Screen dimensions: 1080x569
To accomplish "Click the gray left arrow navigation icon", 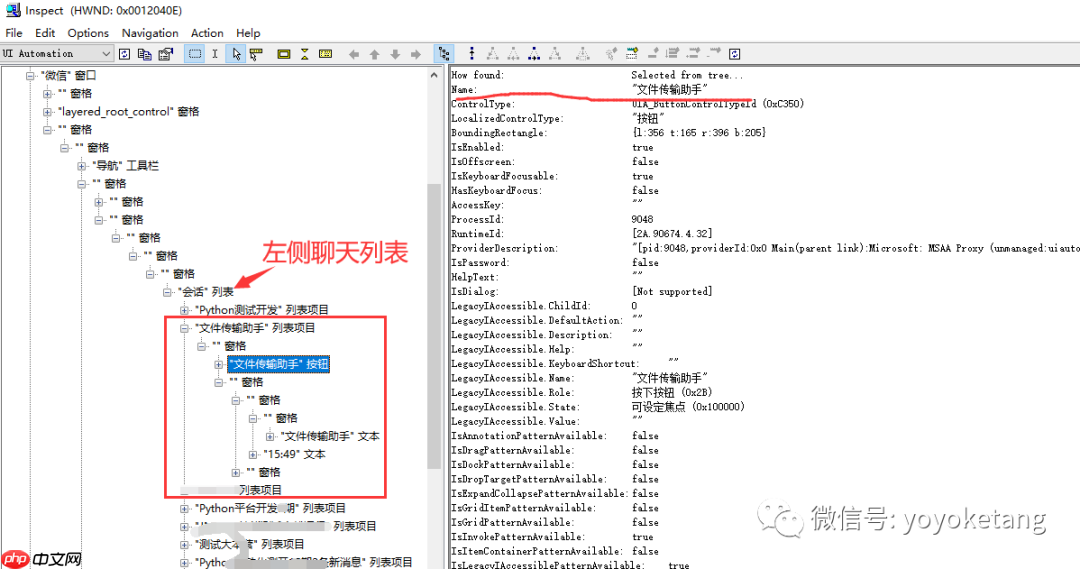I will 353,54.
